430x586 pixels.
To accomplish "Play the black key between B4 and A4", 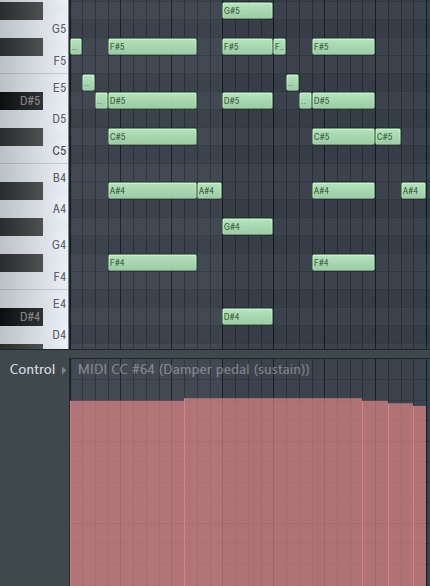I will tap(21, 191).
